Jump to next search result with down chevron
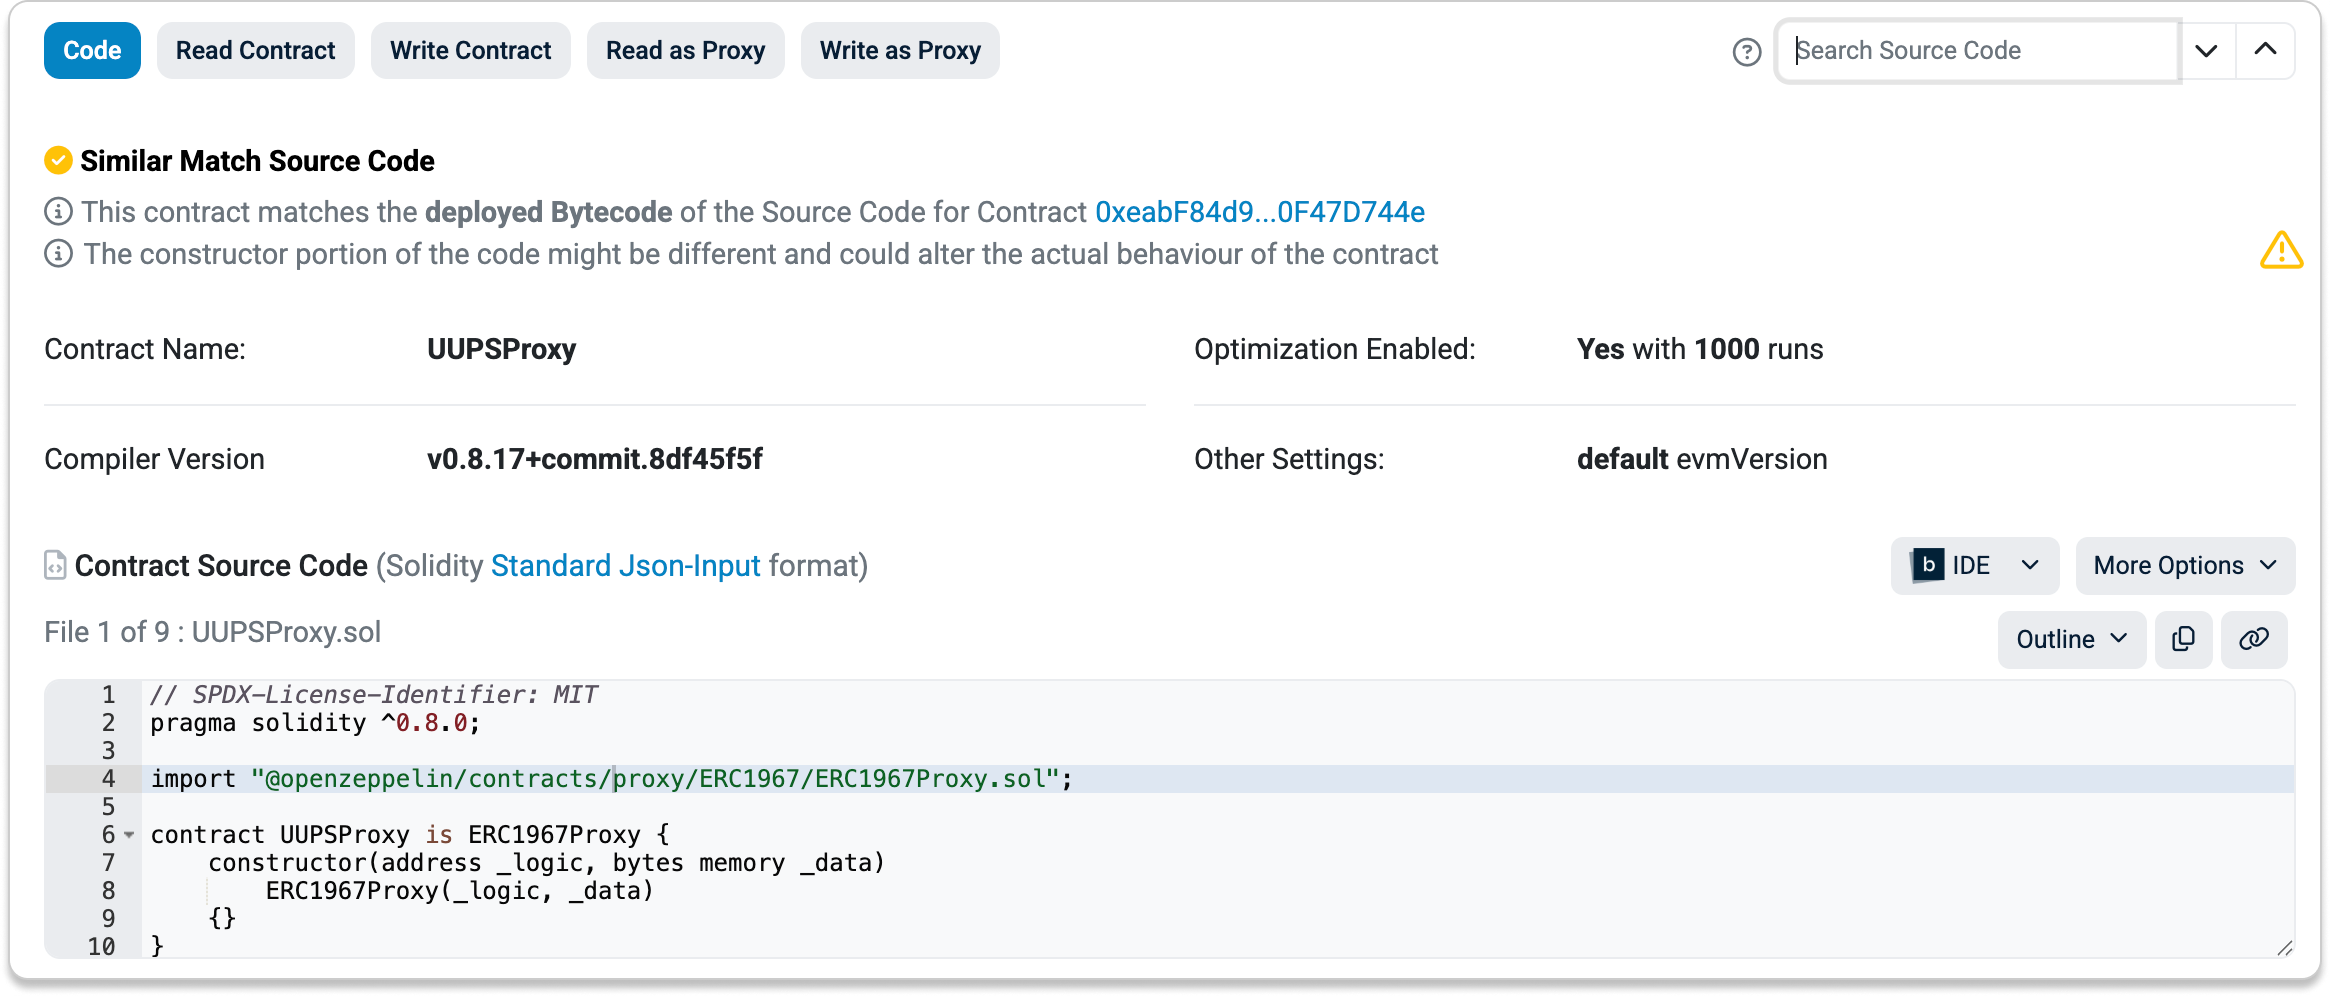This screenshot has height=996, width=2330. (x=2206, y=51)
